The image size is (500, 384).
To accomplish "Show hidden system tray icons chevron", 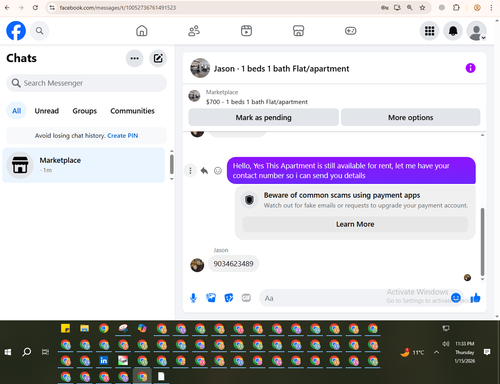I will [436, 352].
